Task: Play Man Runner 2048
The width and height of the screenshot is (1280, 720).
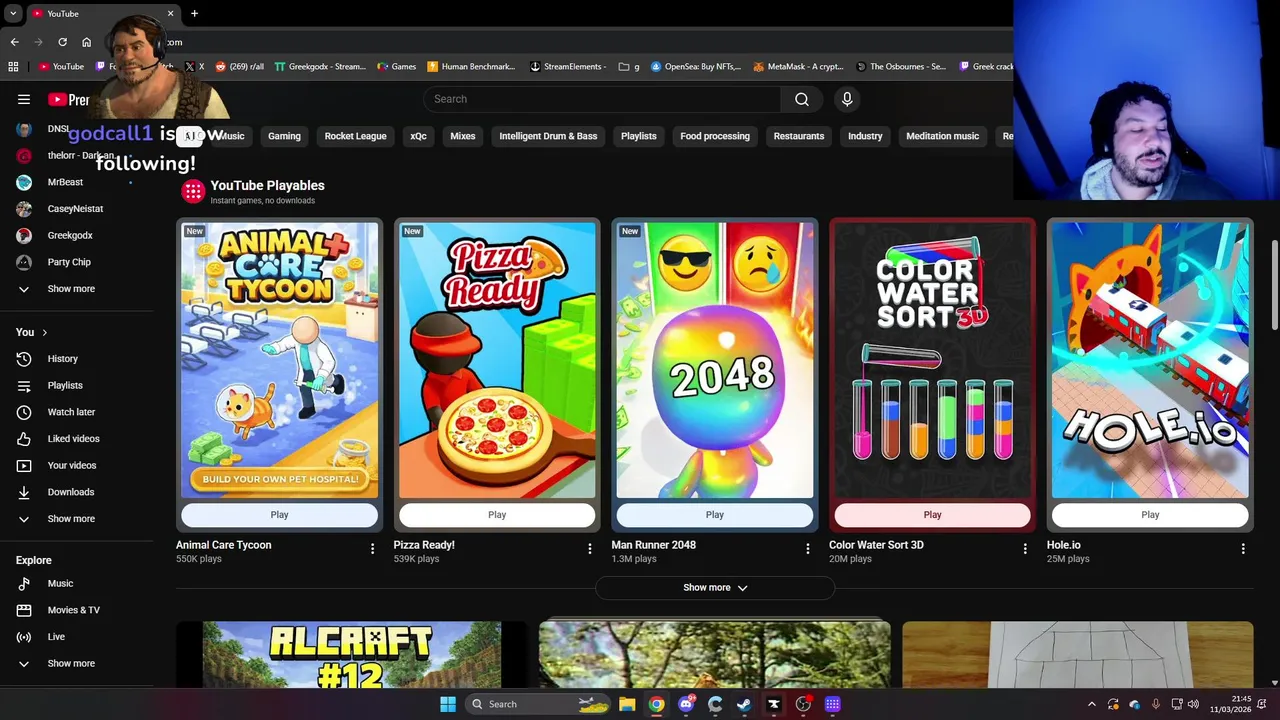Action: pyautogui.click(x=715, y=515)
